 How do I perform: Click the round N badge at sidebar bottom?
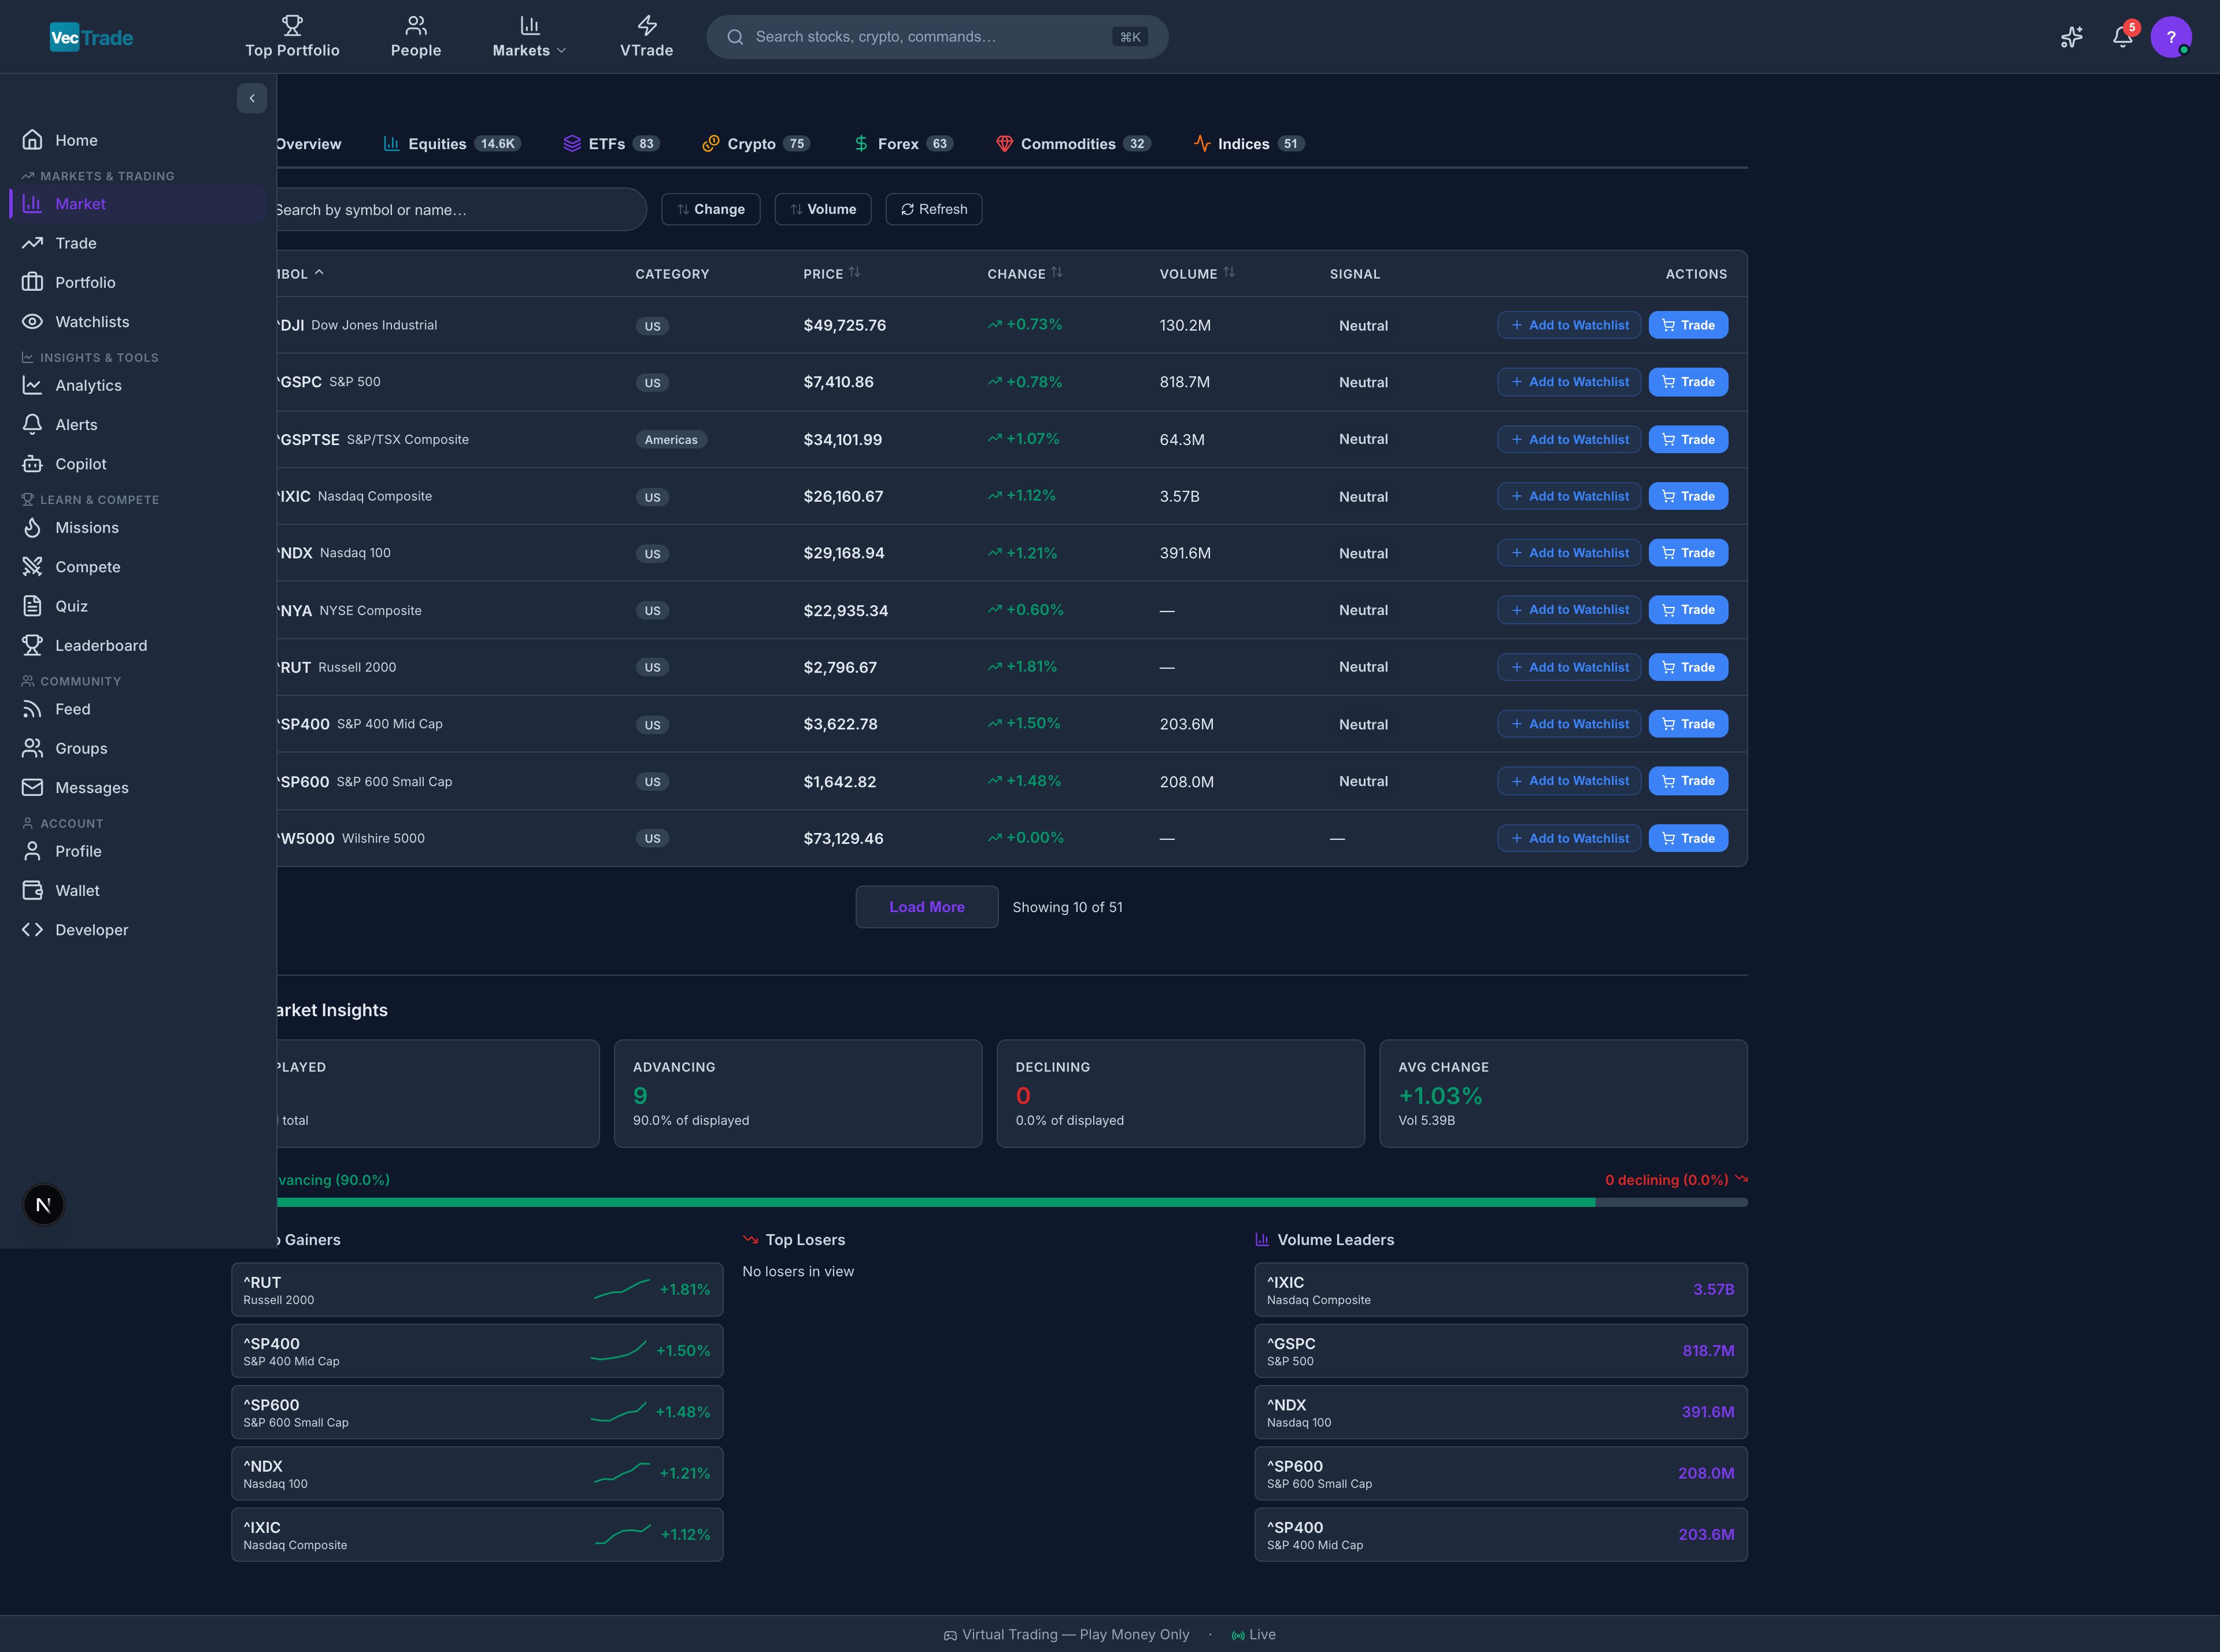pyautogui.click(x=43, y=1205)
